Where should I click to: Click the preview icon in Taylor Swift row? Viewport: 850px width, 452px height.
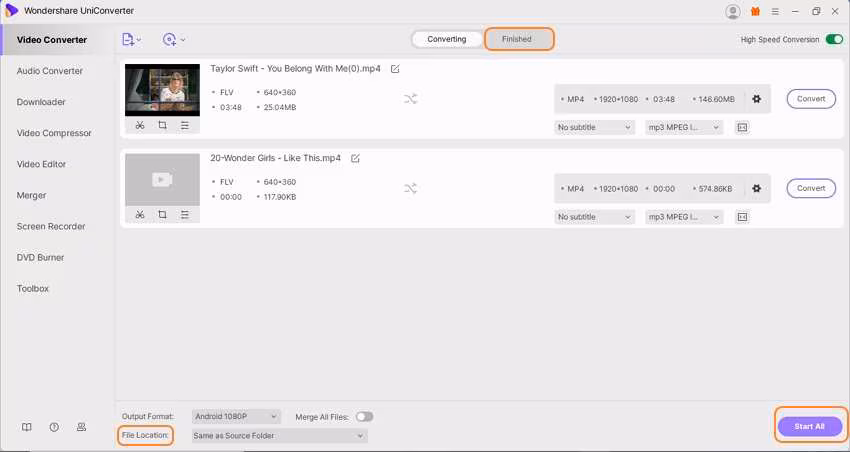[x=742, y=127]
